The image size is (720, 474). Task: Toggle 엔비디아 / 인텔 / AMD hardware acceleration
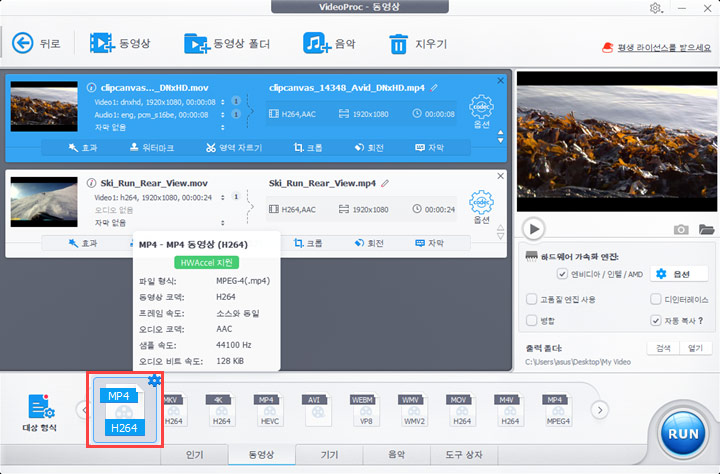(562, 274)
